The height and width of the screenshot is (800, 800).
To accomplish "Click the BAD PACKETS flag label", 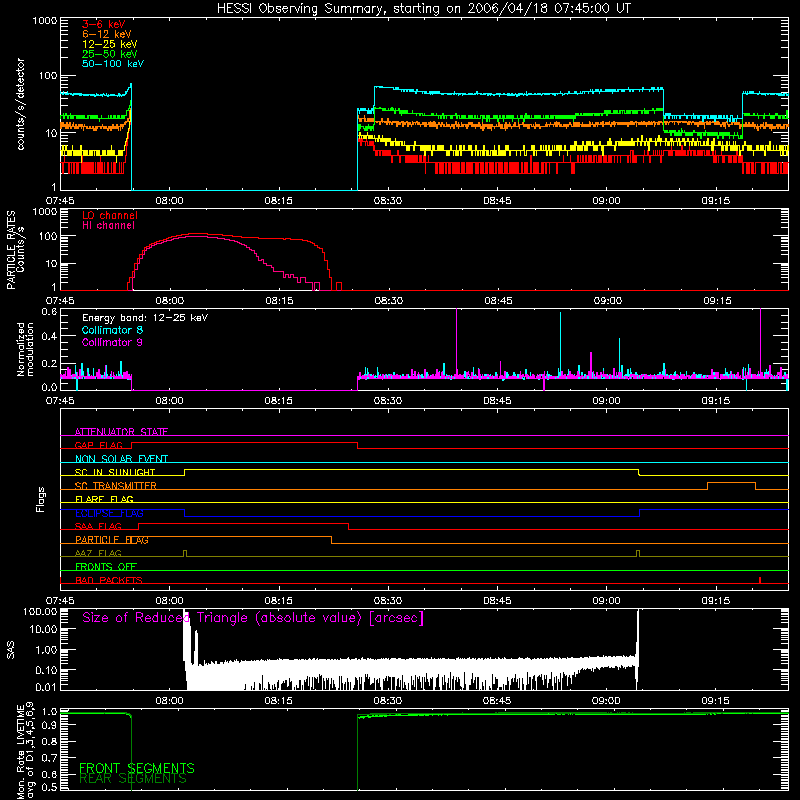I will pos(109,580).
